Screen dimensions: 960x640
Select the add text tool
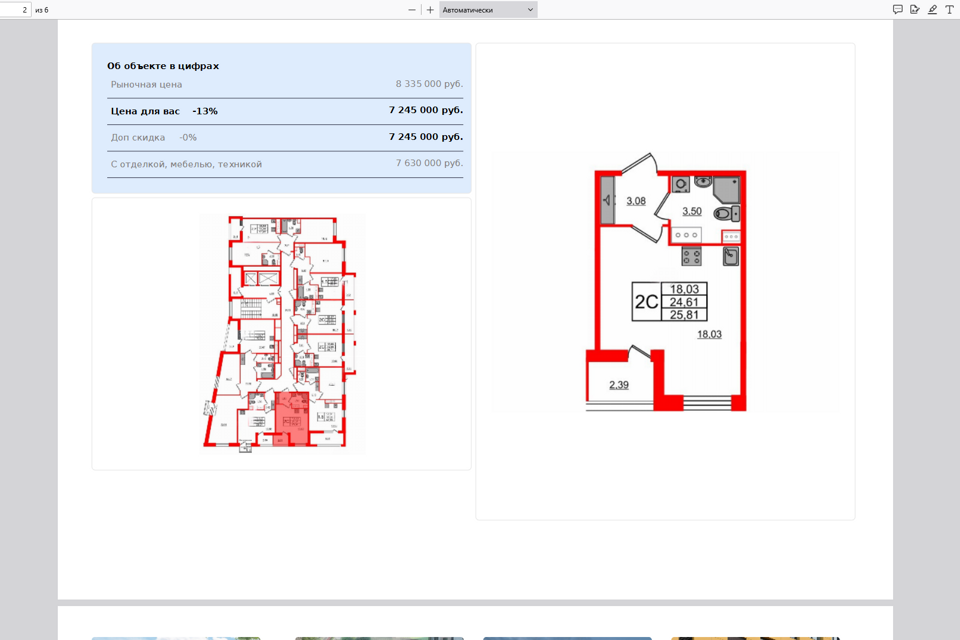tap(949, 9)
